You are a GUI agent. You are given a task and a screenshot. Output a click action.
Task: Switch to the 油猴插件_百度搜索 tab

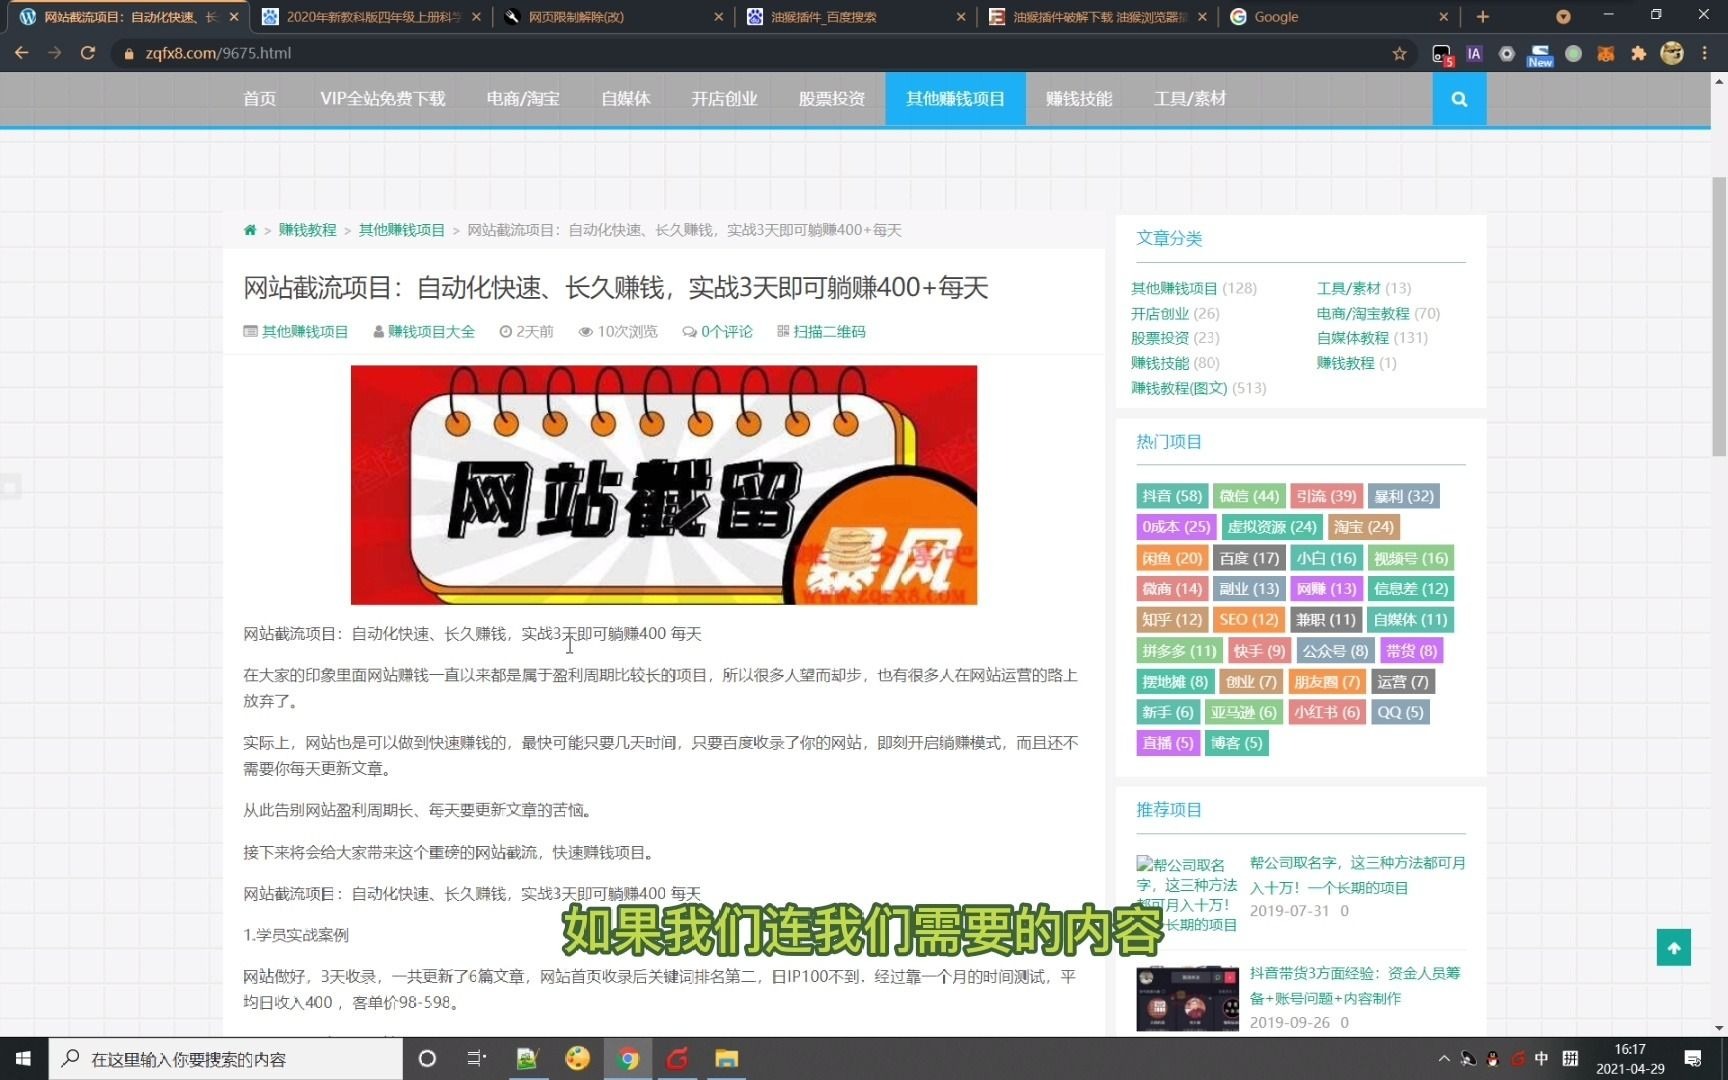(x=856, y=16)
